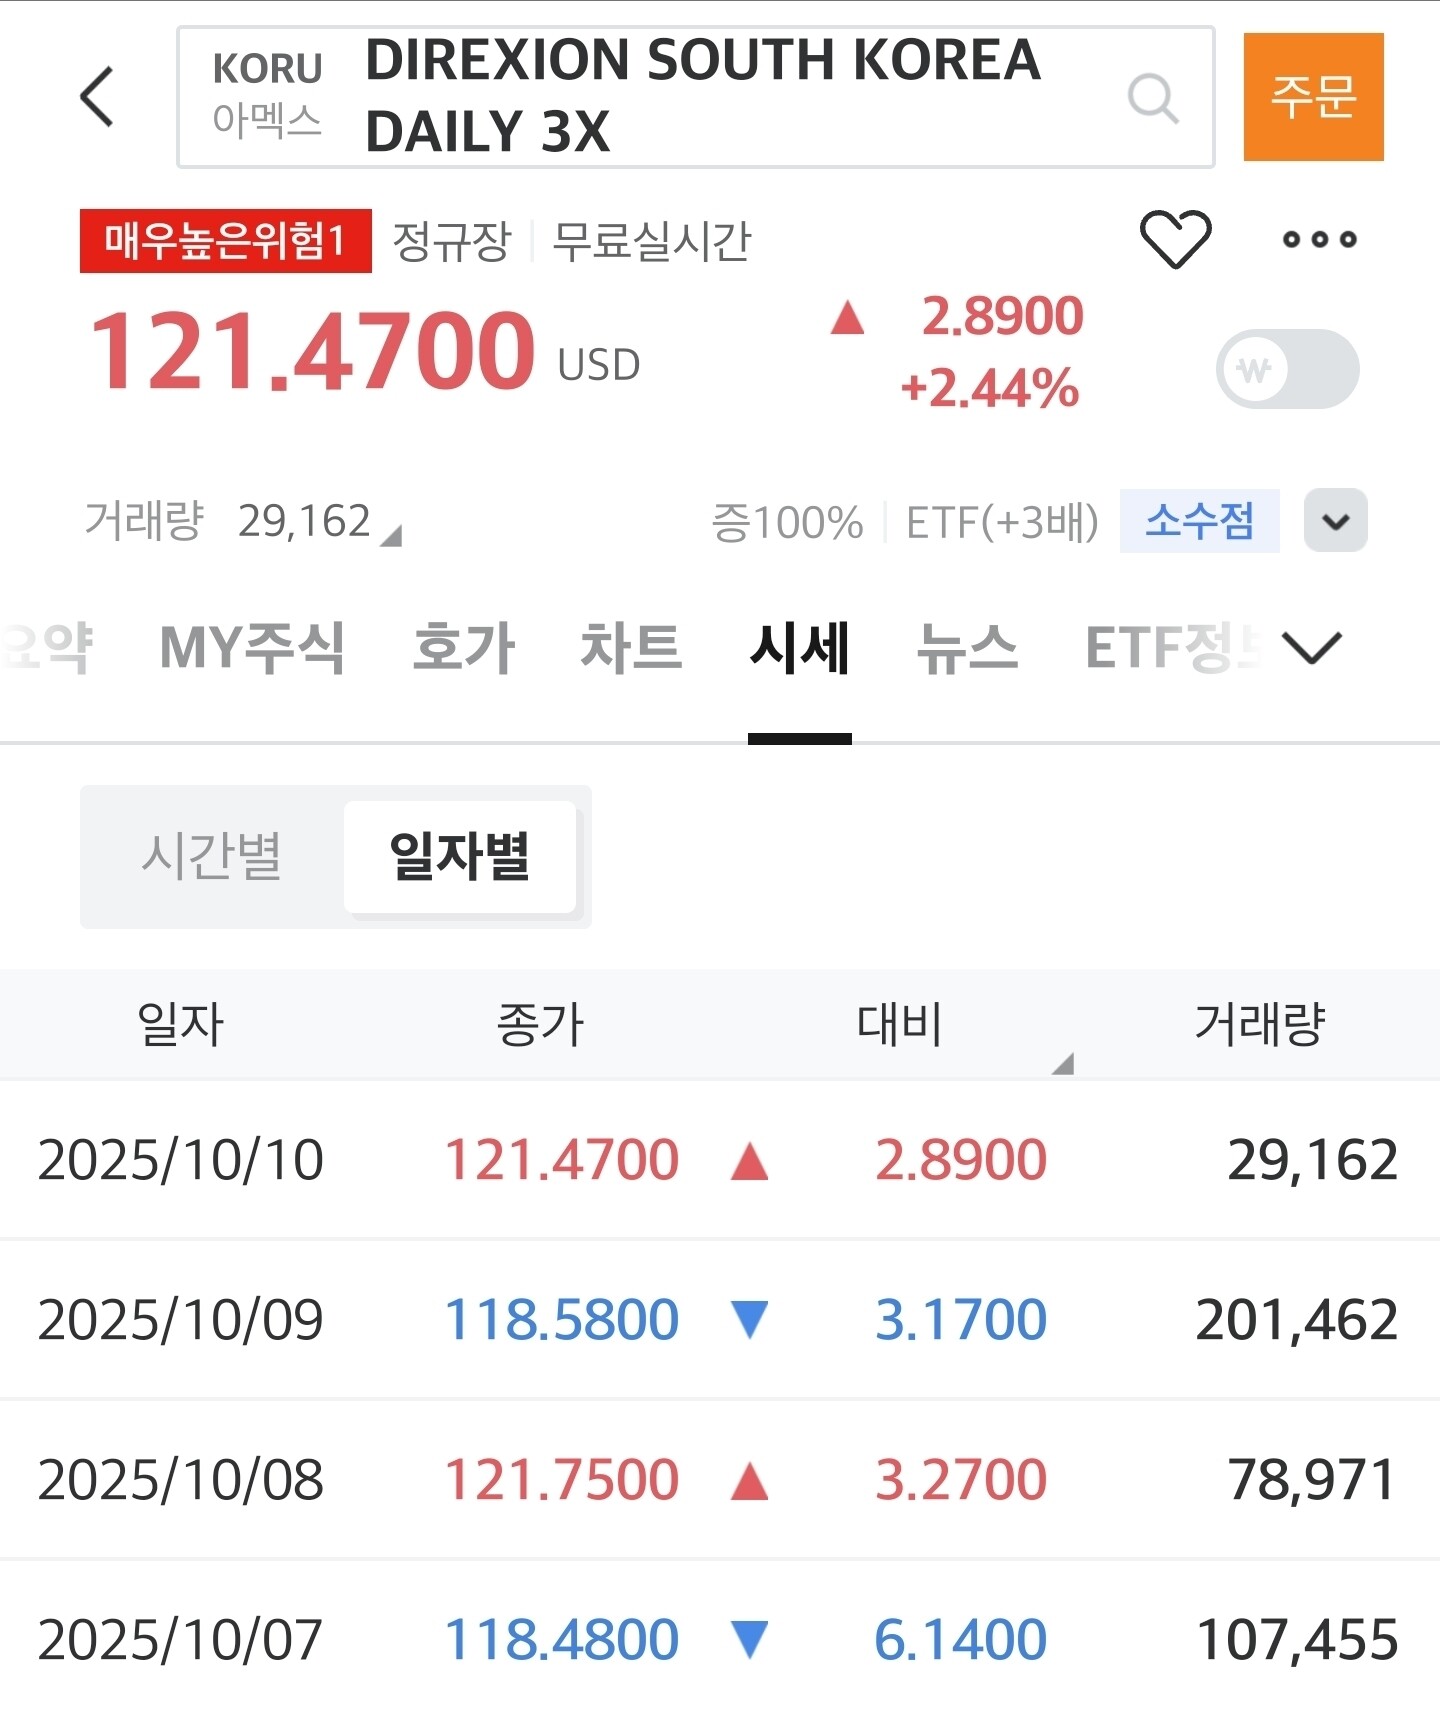Tap the back arrow icon
Screen dimensions: 1440x1711
97,97
